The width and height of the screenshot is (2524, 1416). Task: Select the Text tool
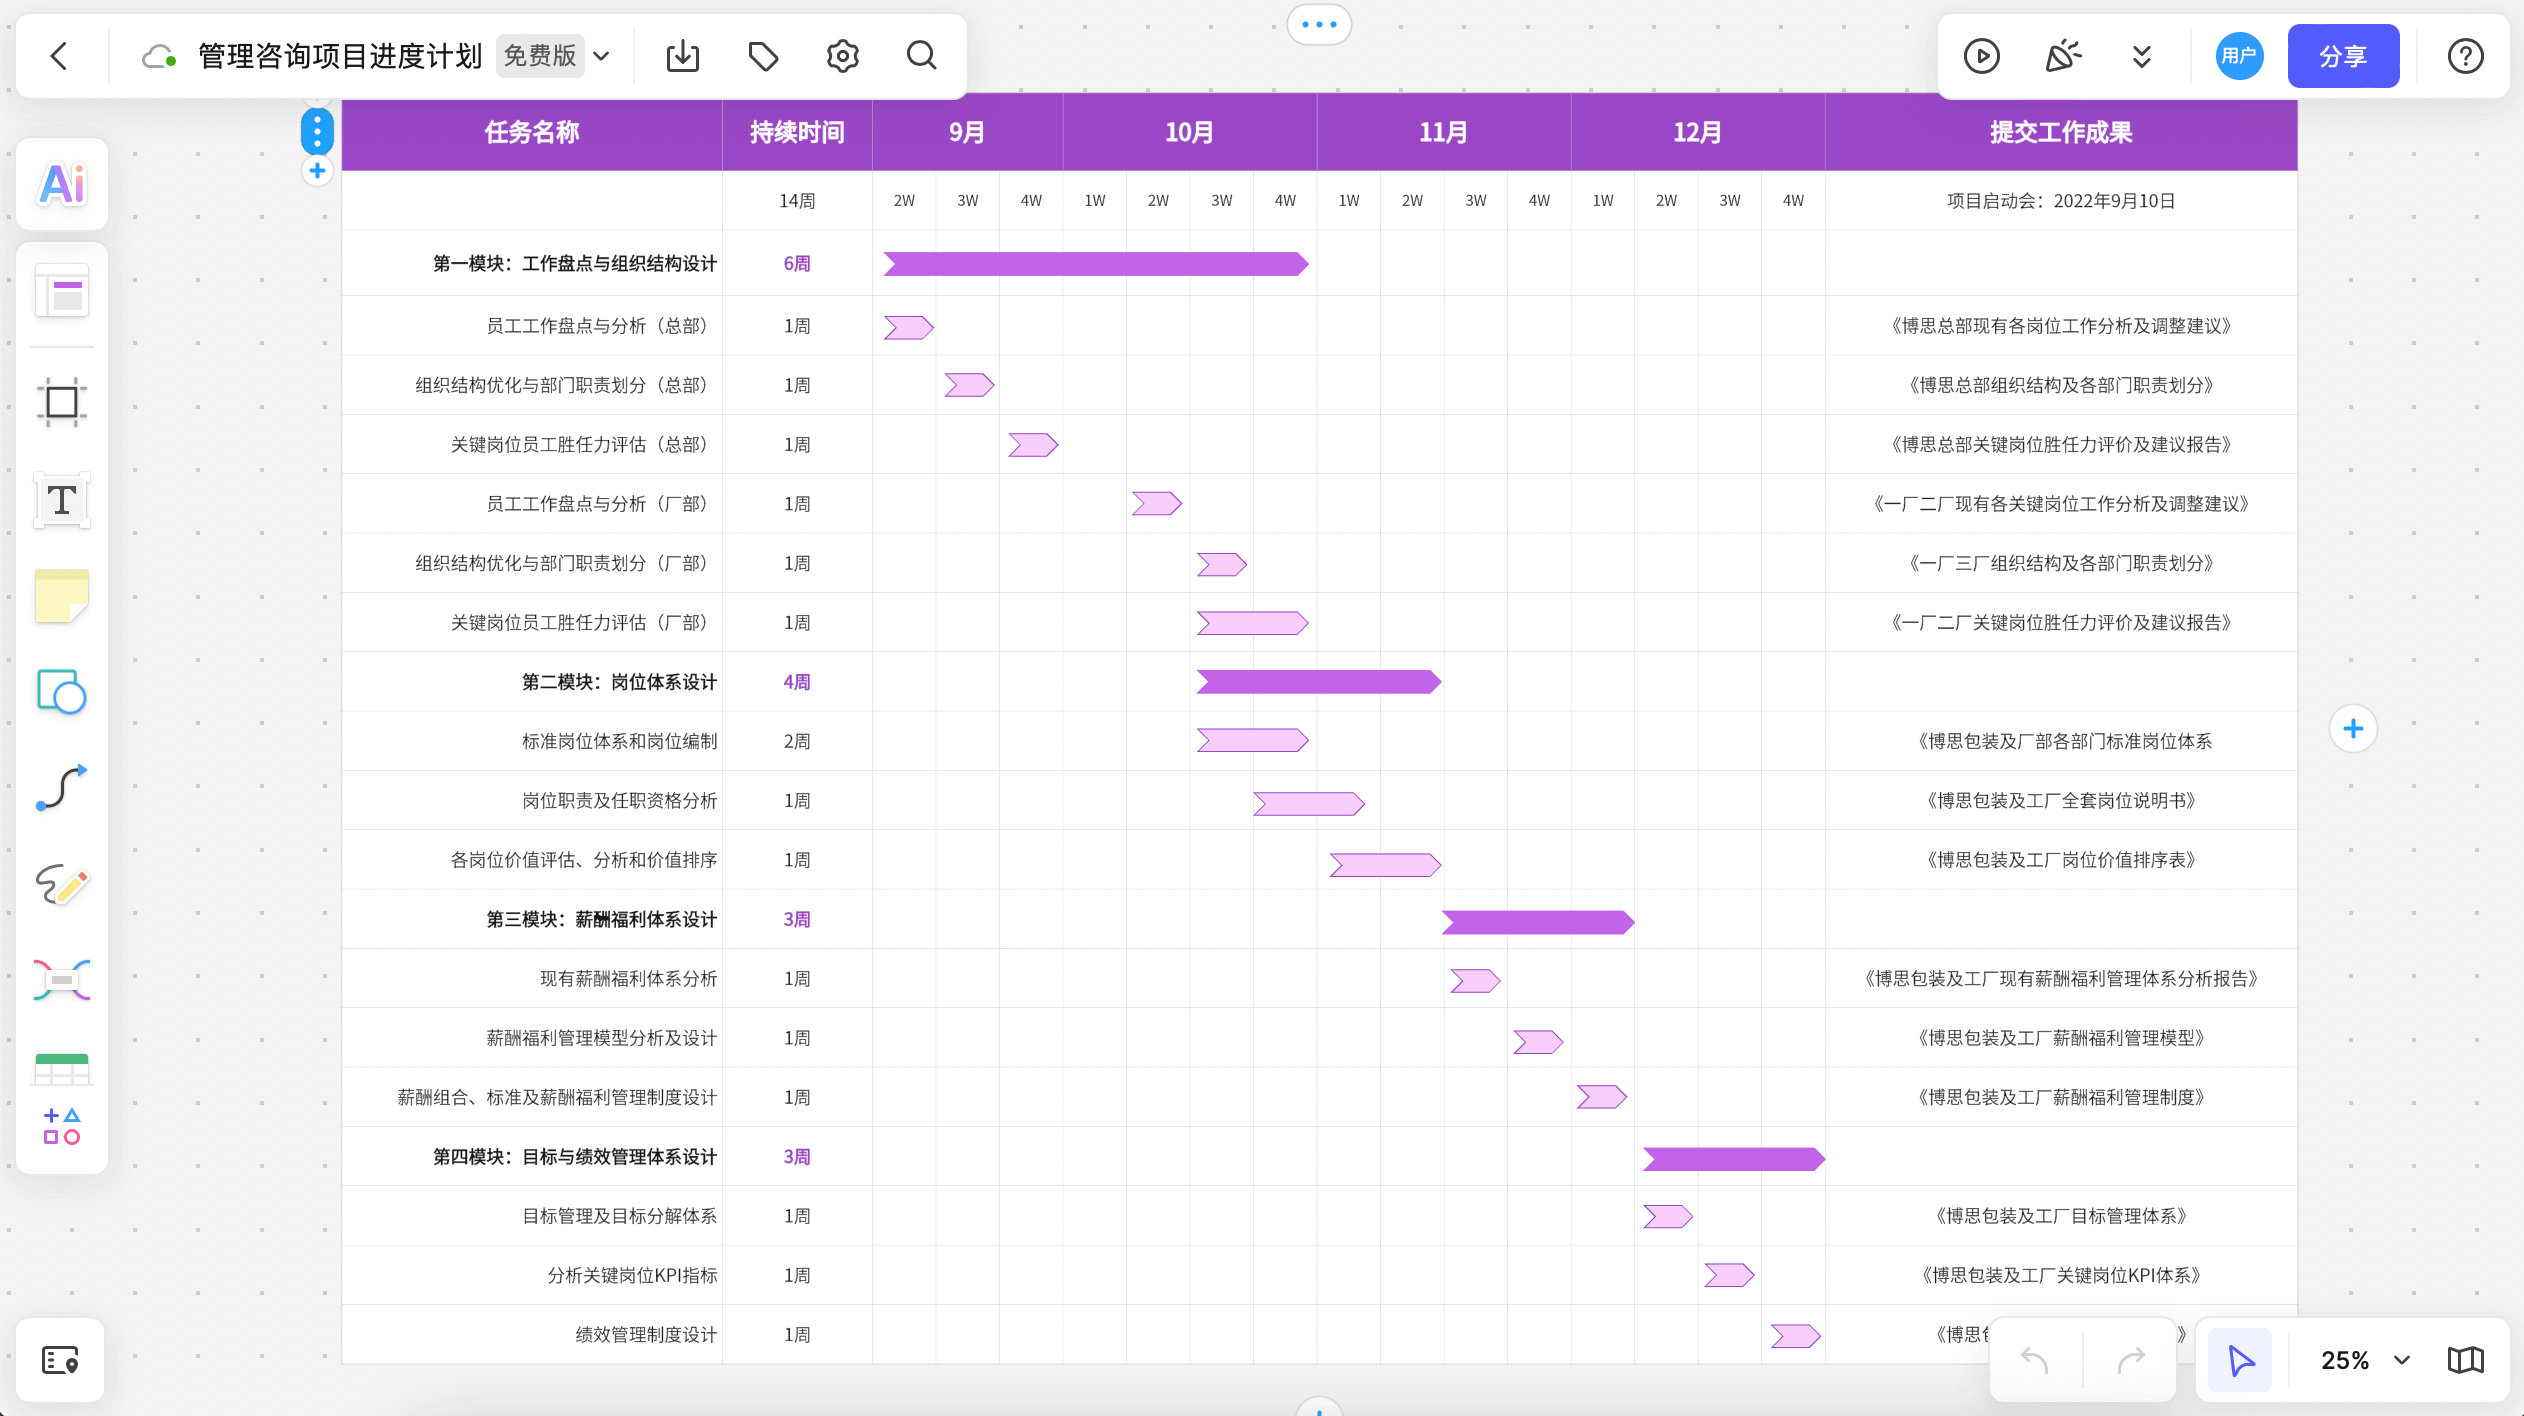[x=62, y=500]
